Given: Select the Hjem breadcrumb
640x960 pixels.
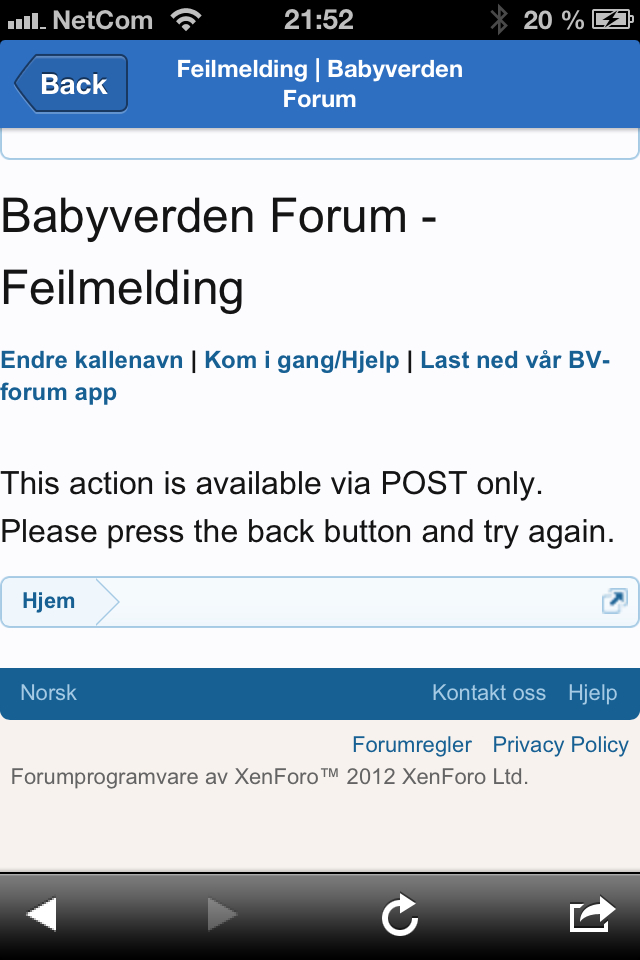Looking at the screenshot, I should point(49,601).
